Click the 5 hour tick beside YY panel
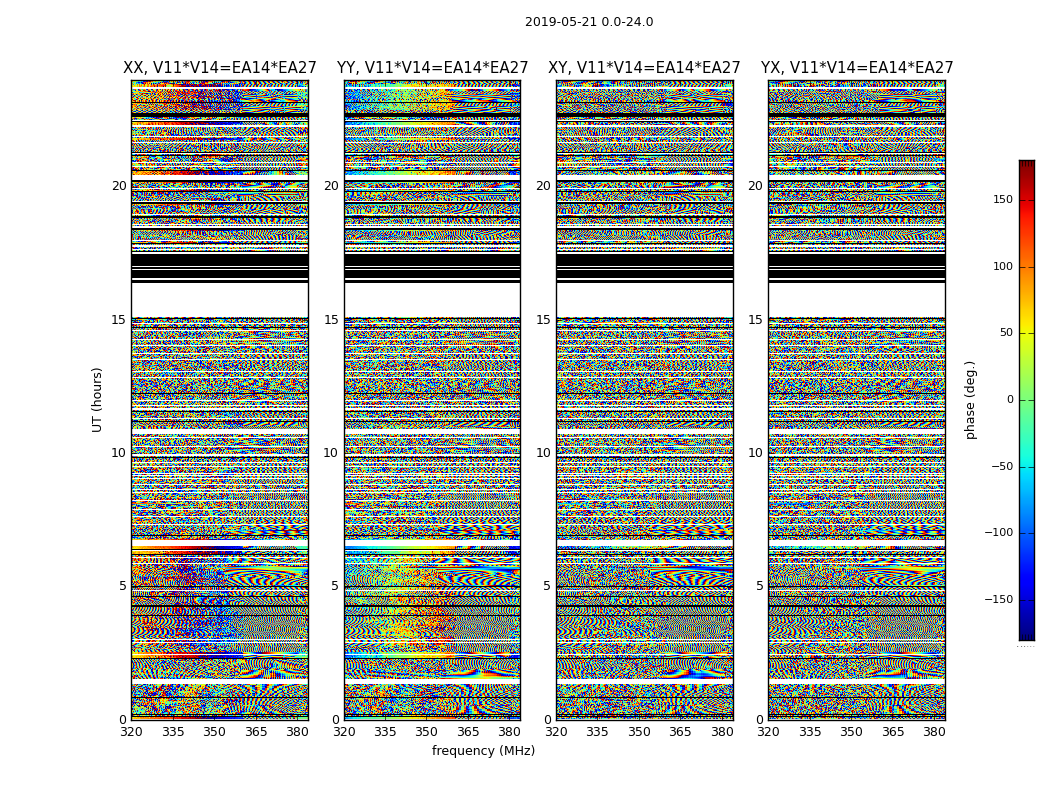The width and height of the screenshot is (1050, 800). [335, 586]
